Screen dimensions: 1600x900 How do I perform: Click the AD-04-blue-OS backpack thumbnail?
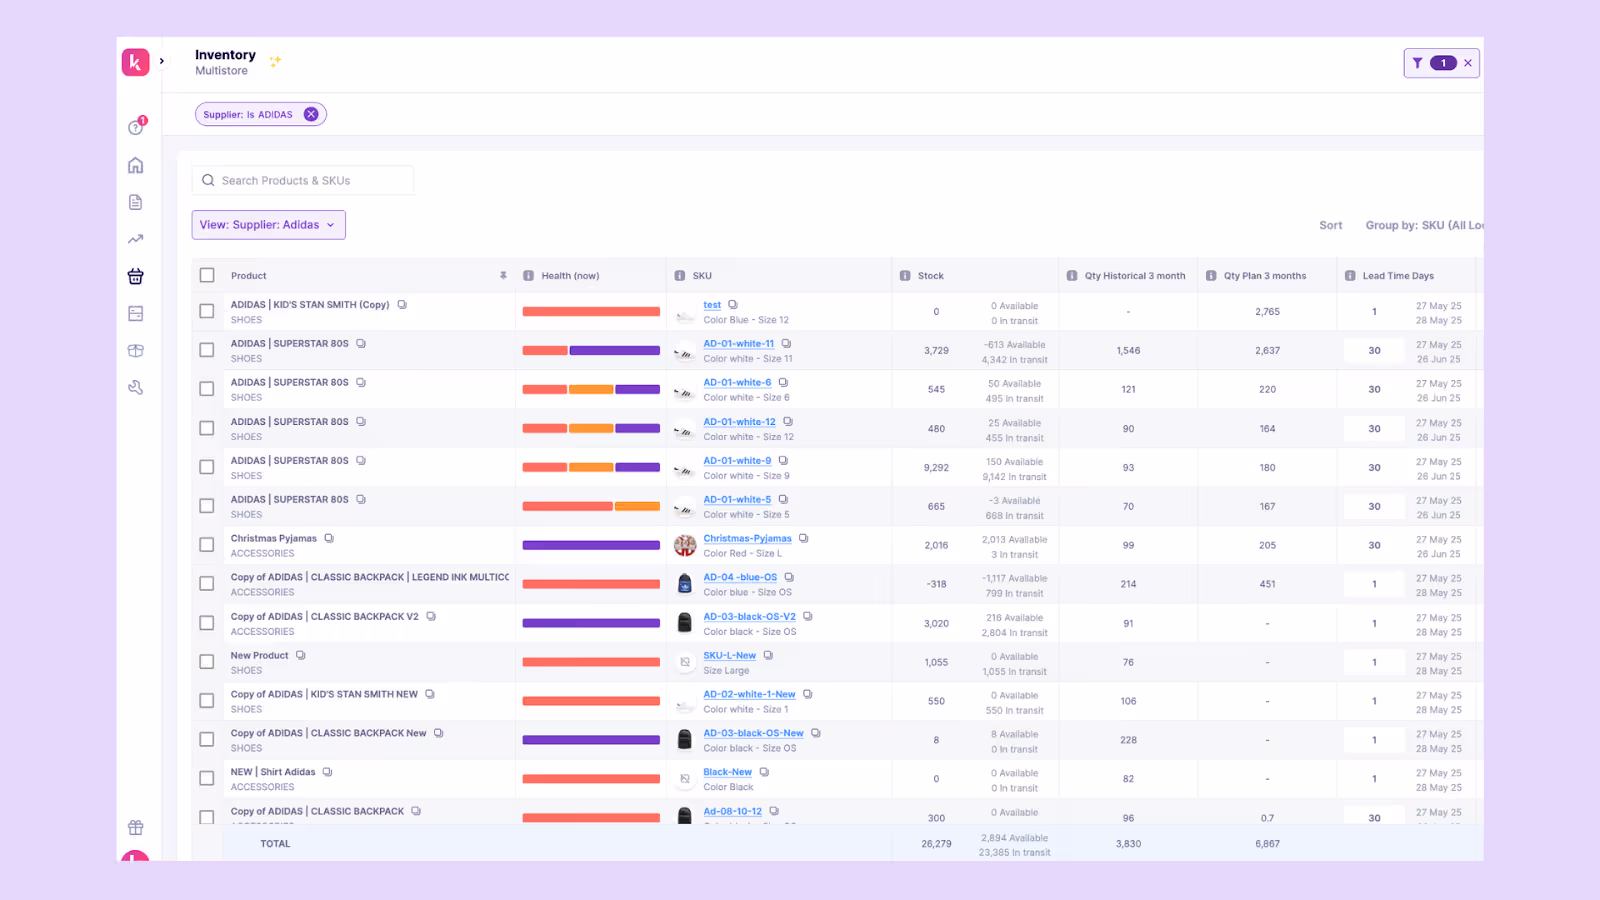(x=685, y=584)
